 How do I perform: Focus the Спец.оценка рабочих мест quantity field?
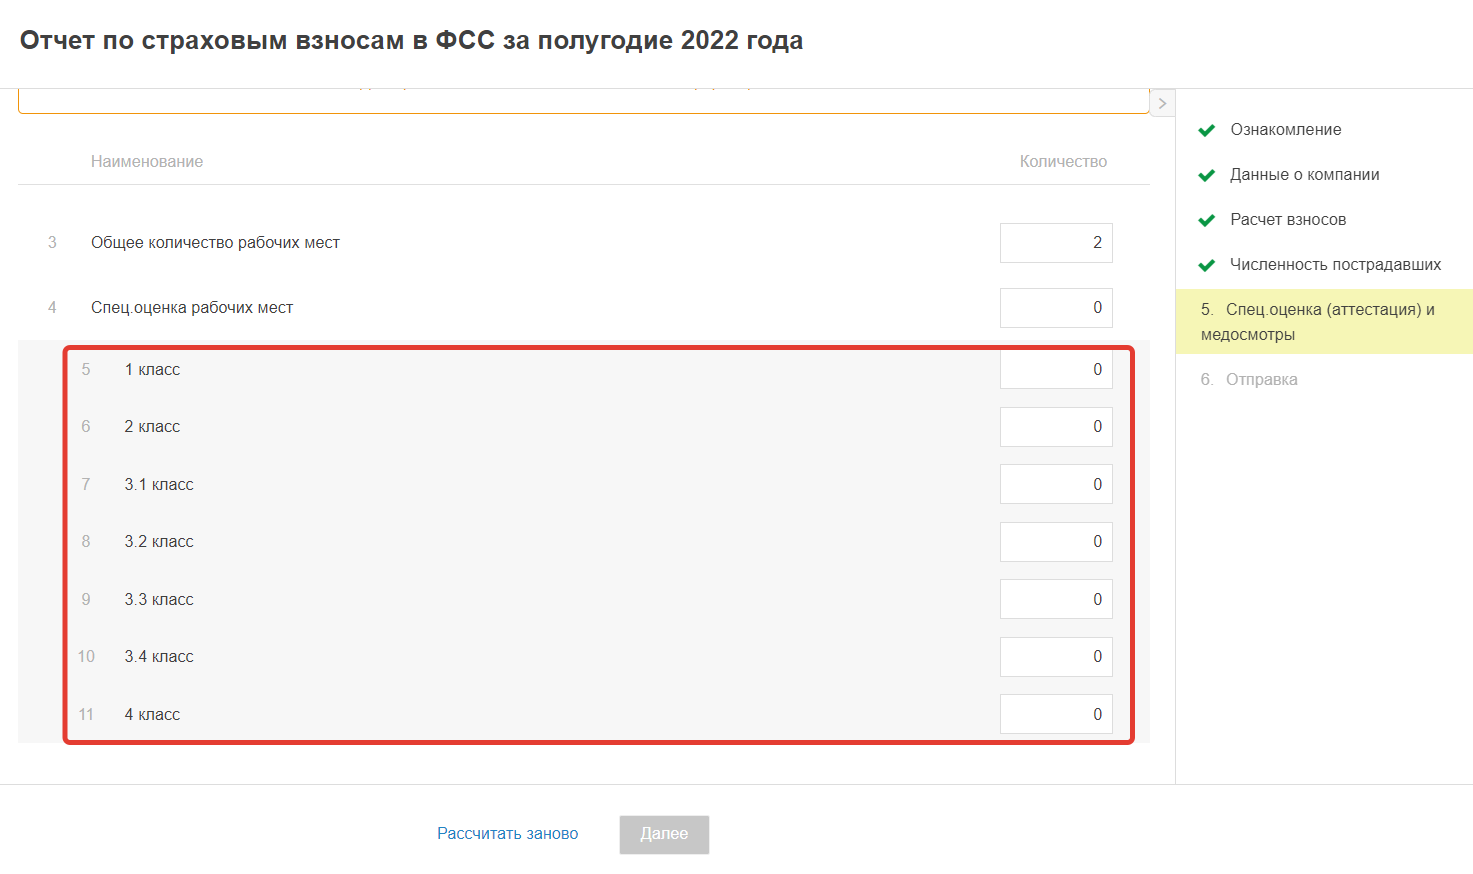1056,308
